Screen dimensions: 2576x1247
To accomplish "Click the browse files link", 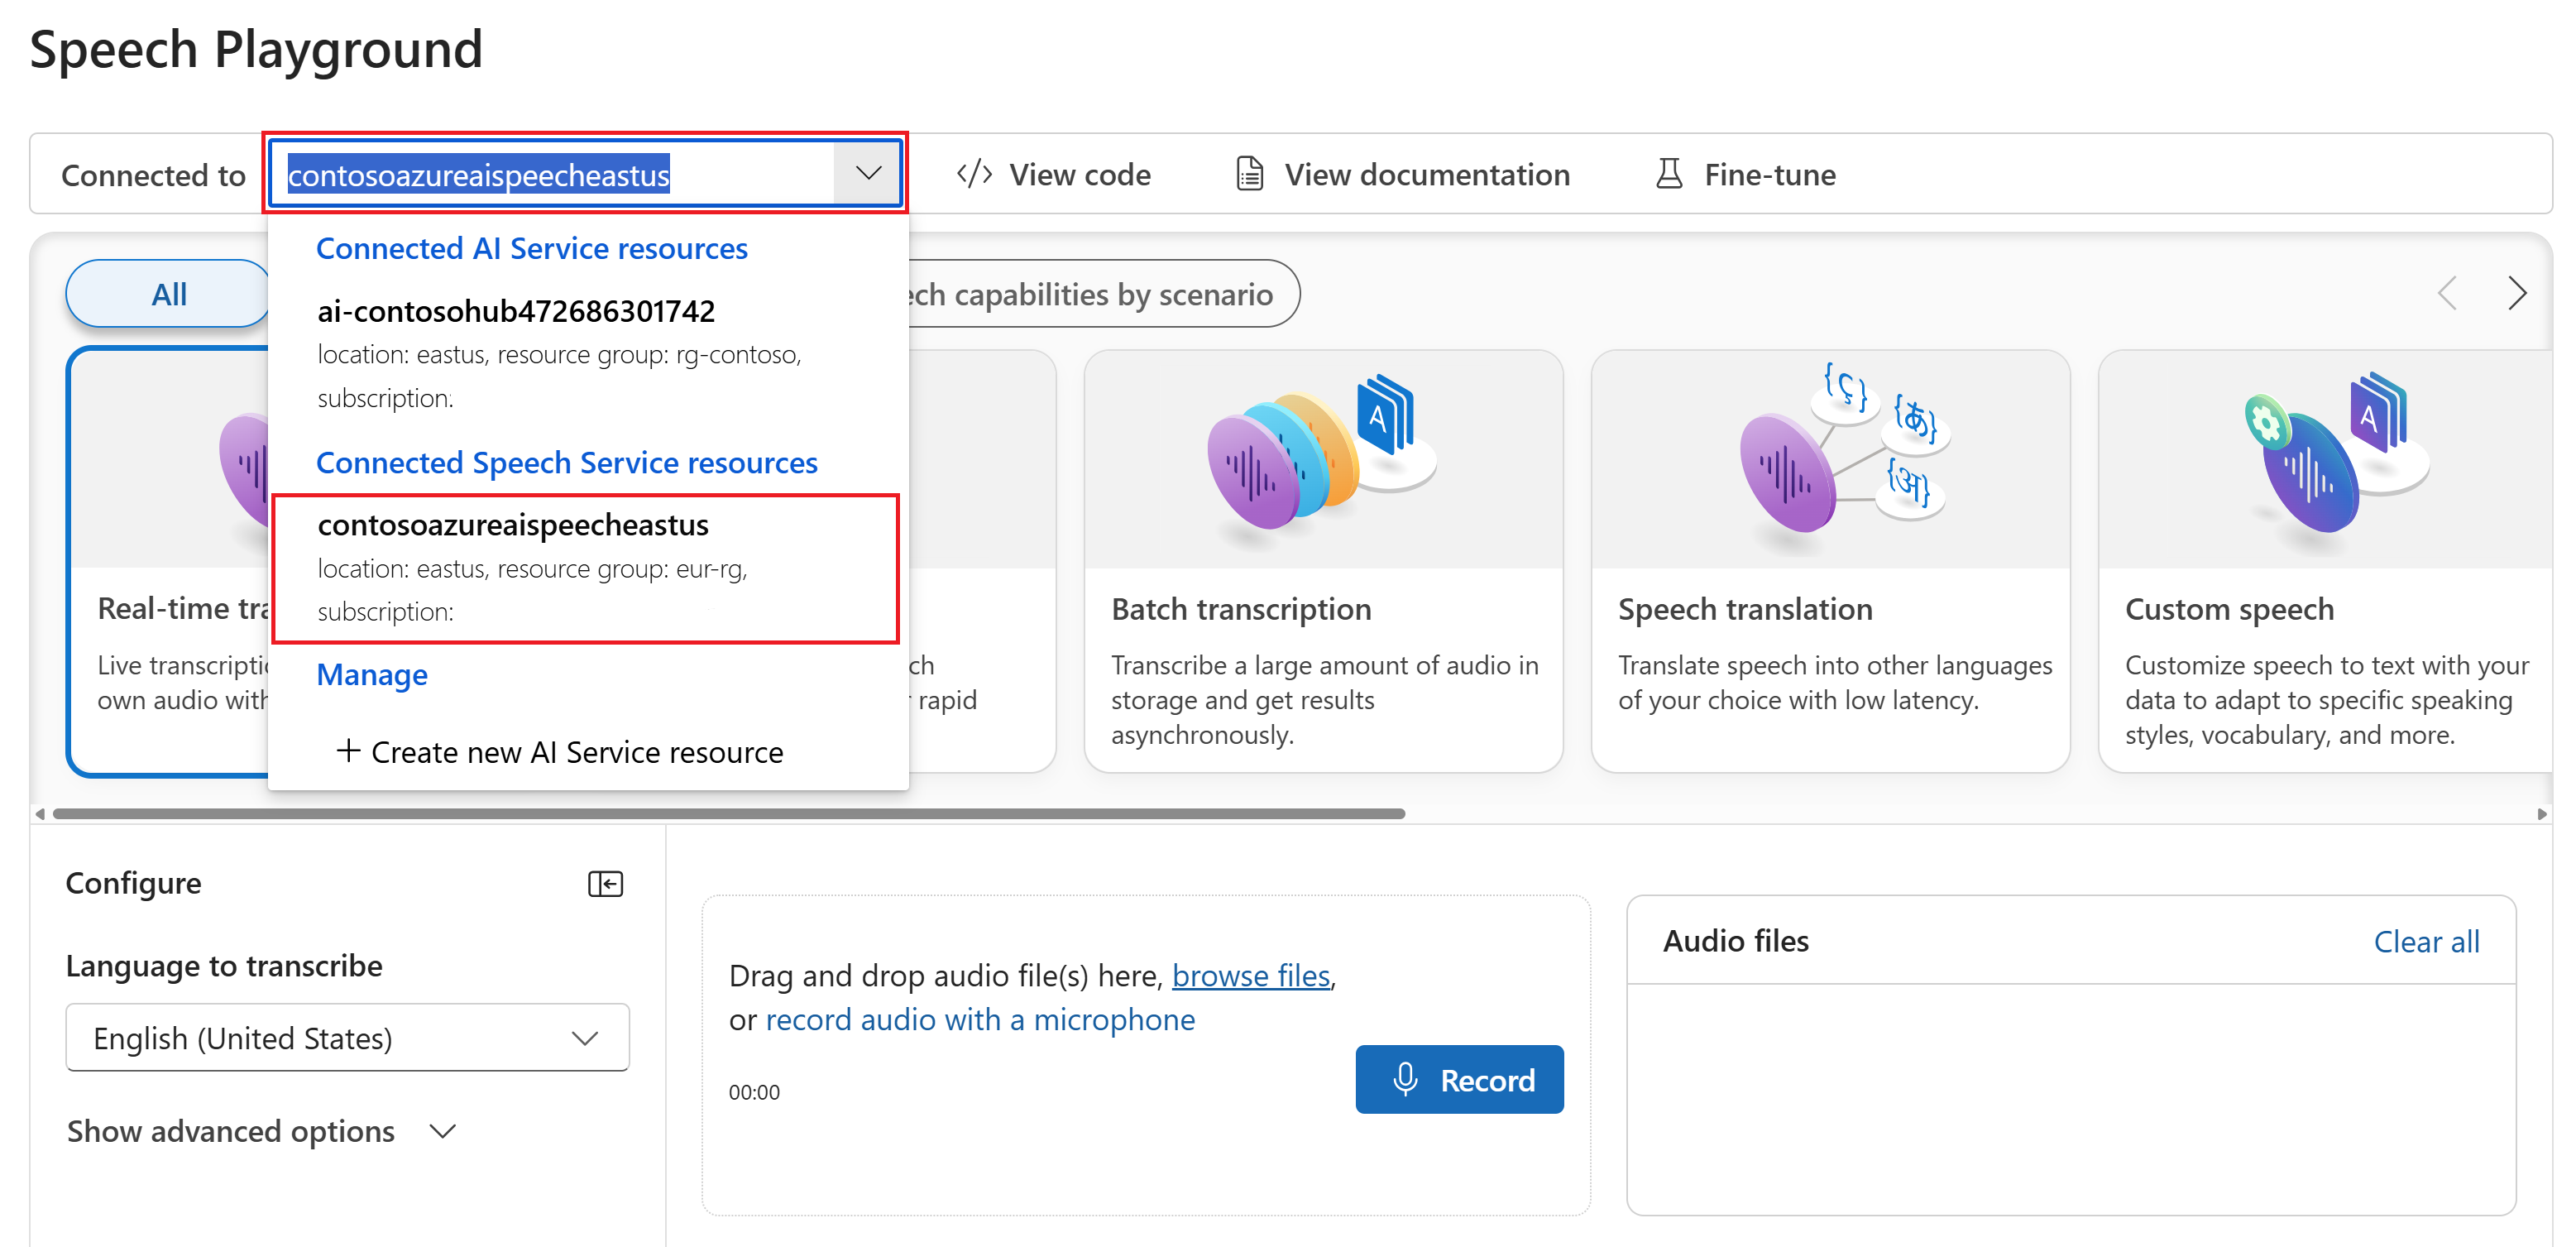I will pyautogui.click(x=1250, y=975).
